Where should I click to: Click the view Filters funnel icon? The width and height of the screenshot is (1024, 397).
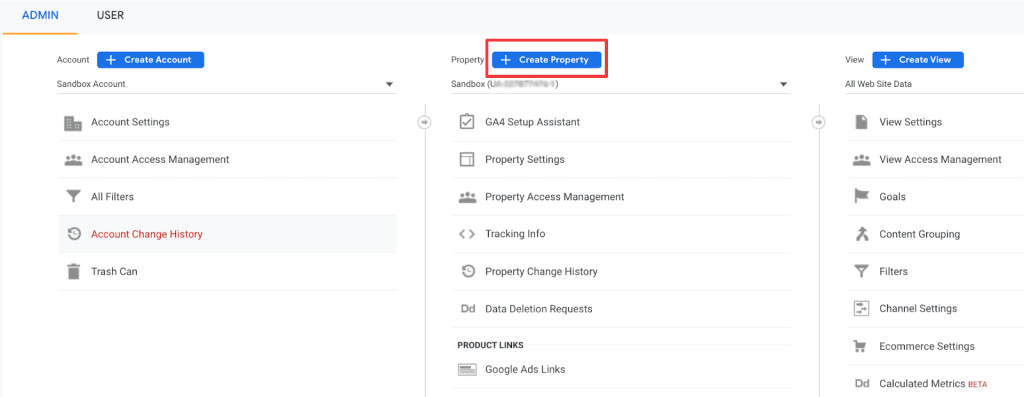tap(861, 271)
